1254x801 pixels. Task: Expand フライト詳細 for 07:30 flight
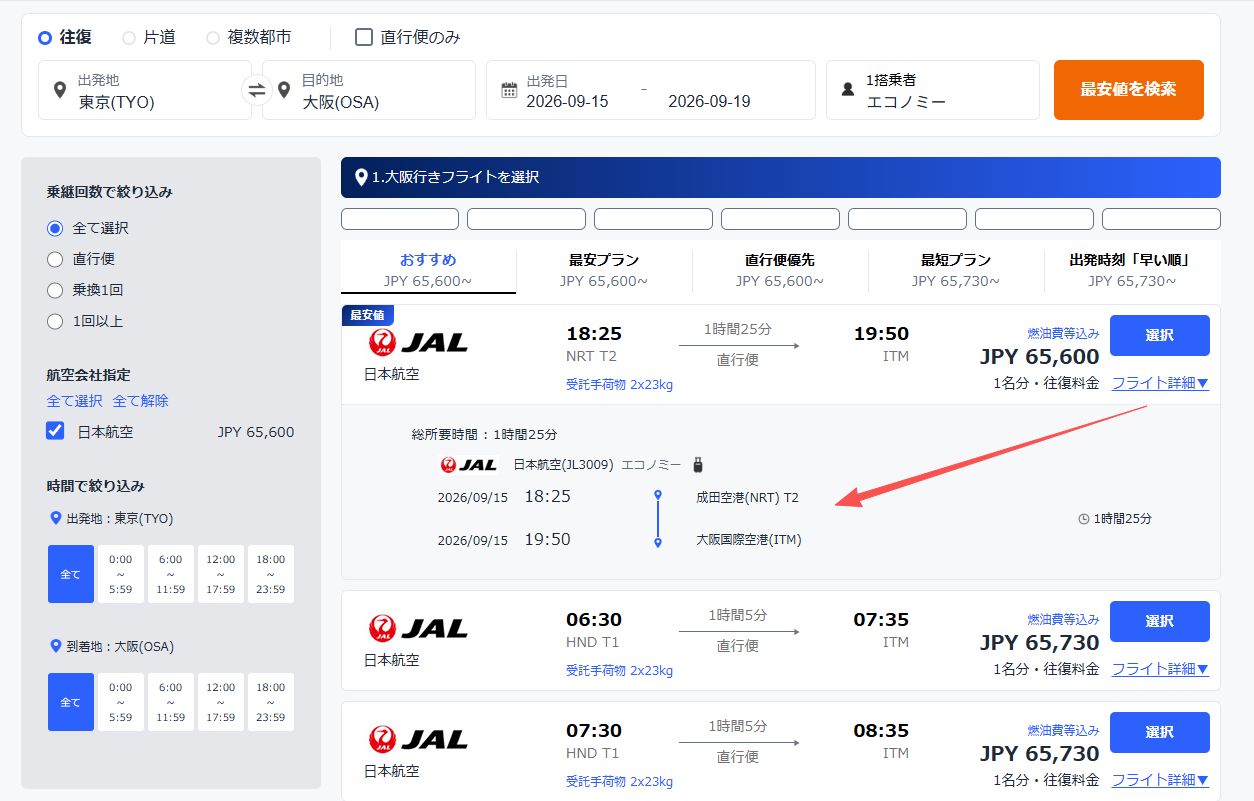pos(1160,779)
